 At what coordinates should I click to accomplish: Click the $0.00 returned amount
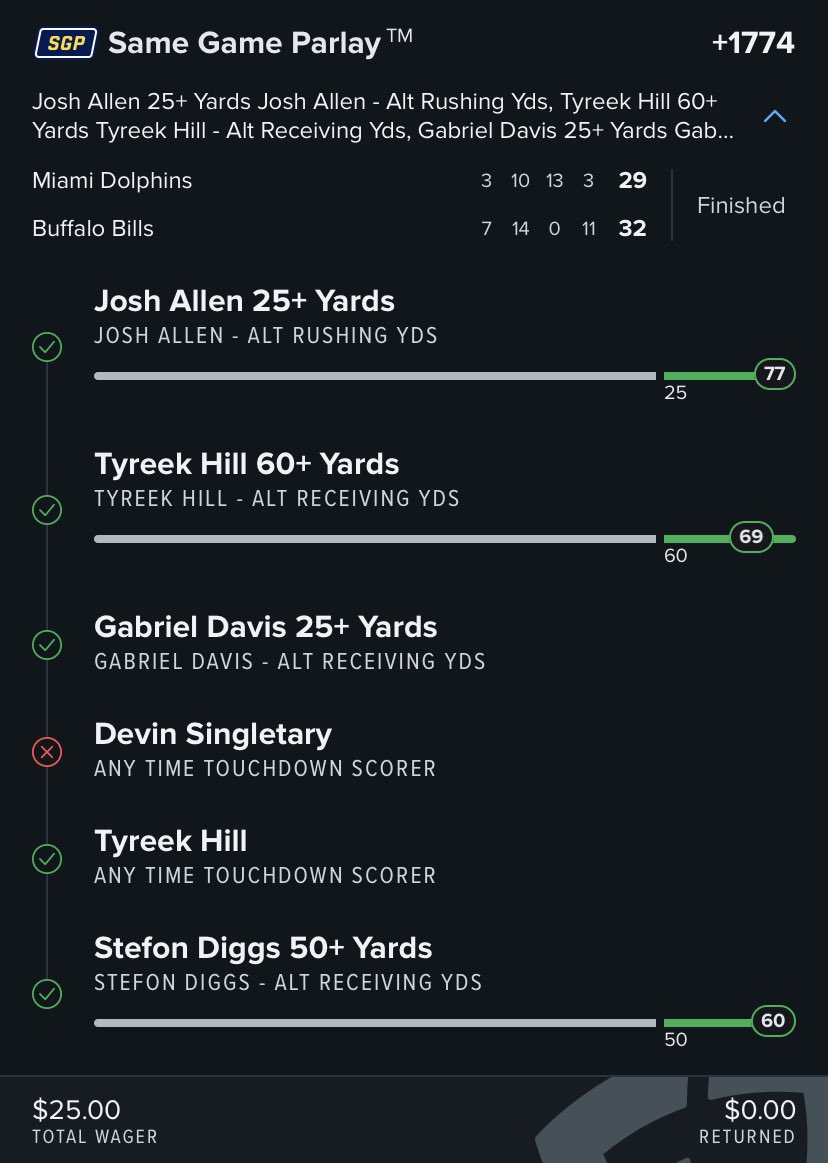pyautogui.click(x=760, y=1110)
